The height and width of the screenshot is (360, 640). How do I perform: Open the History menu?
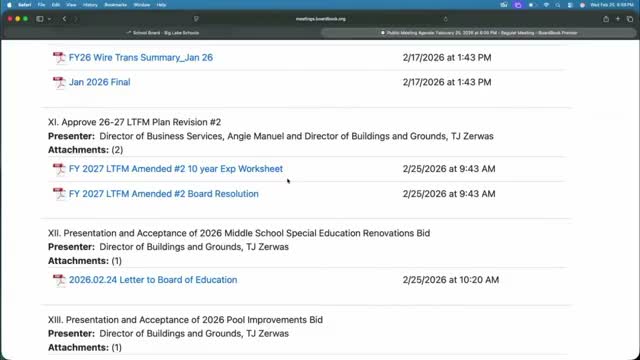click(90, 5)
